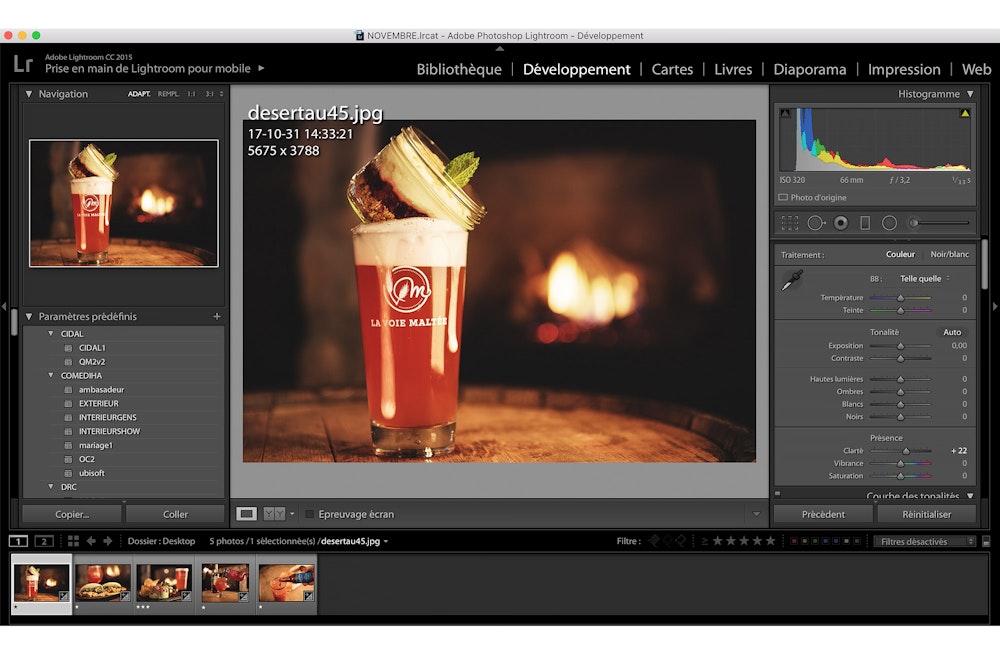Switch to Loupe view mode button

[x=246, y=514]
